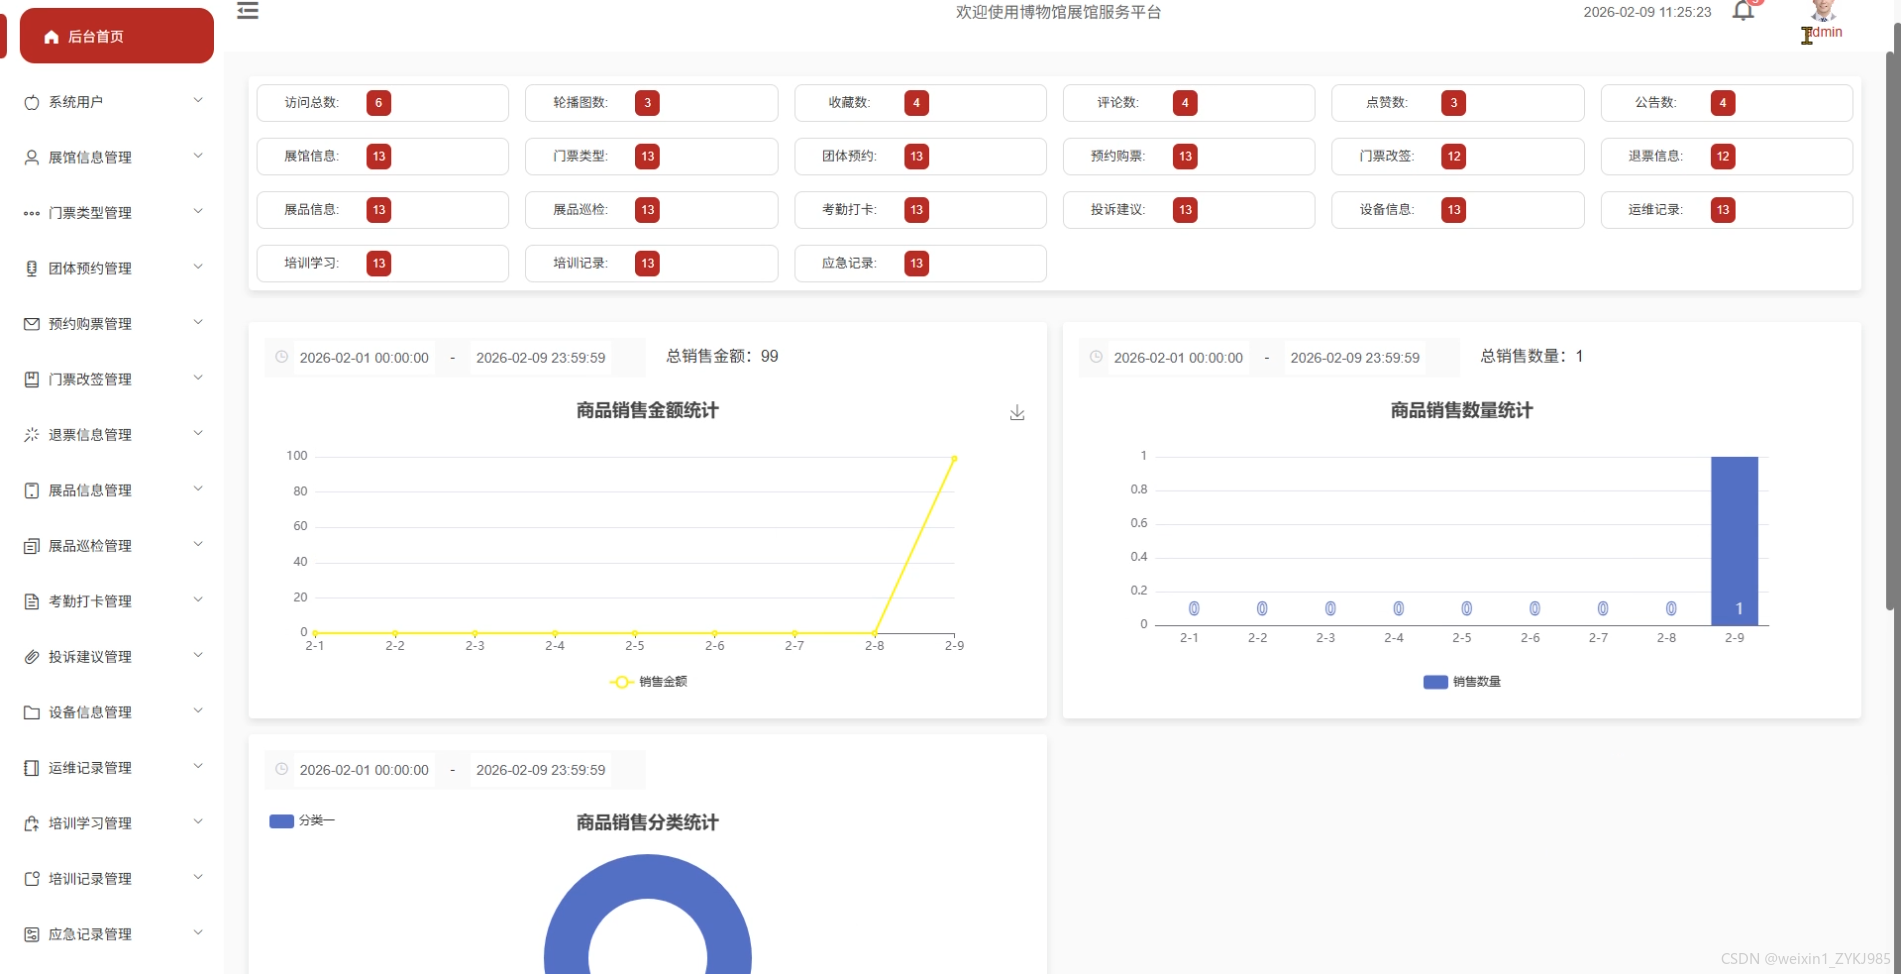Click the 2-9 bar in 商品销售数量统计
Image resolution: width=1901 pixels, height=974 pixels.
[1734, 541]
